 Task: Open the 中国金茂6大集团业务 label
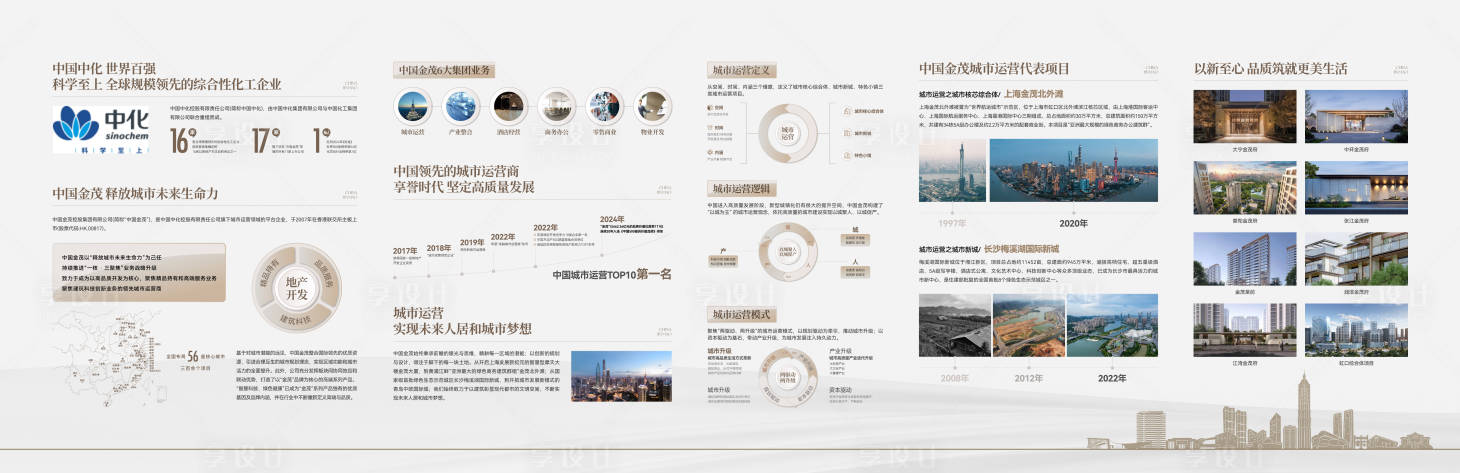443,70
